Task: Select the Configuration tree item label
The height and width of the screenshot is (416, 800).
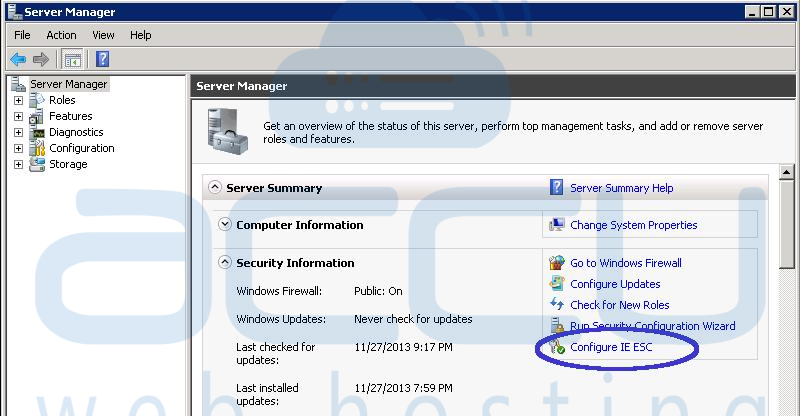Action: click(82, 148)
